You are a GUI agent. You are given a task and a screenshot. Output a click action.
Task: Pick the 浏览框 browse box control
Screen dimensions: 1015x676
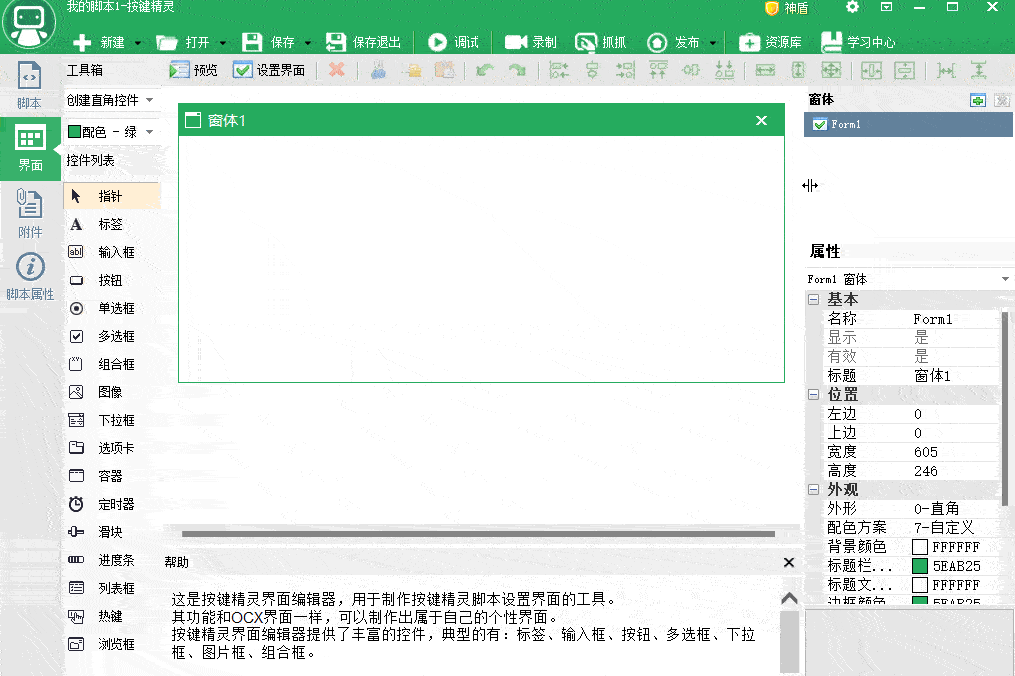111,644
